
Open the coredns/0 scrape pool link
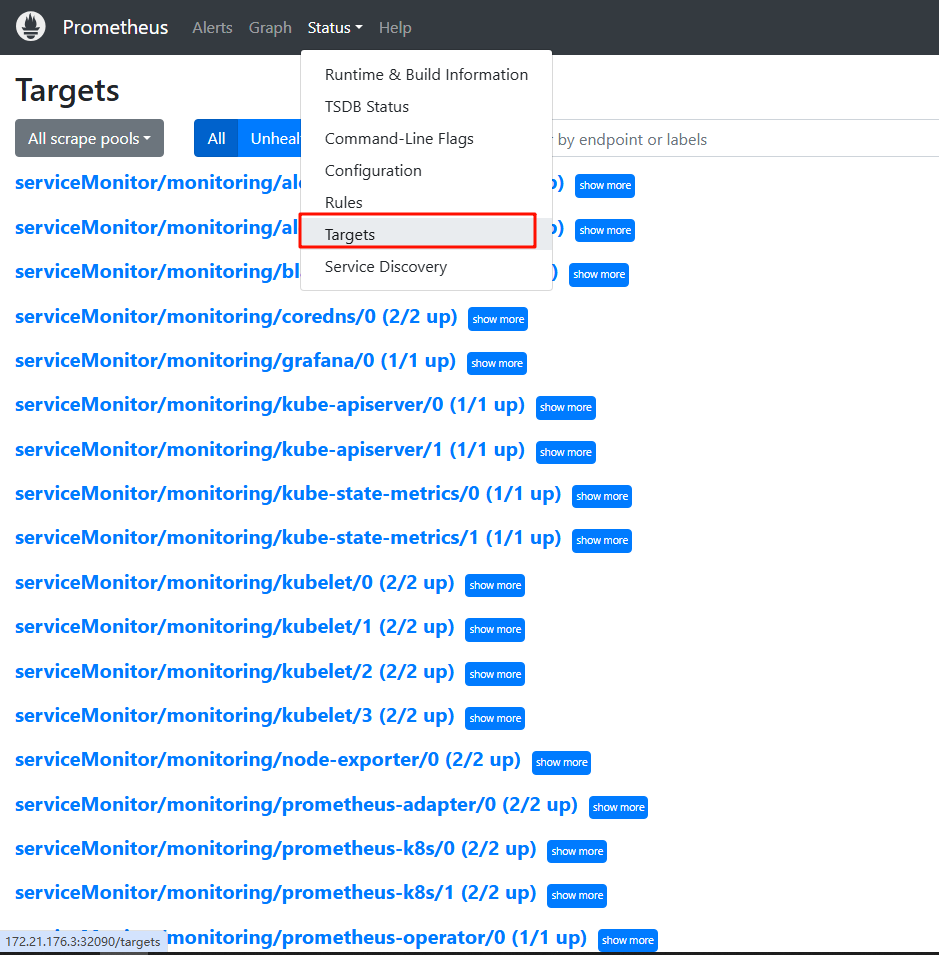tap(236, 317)
